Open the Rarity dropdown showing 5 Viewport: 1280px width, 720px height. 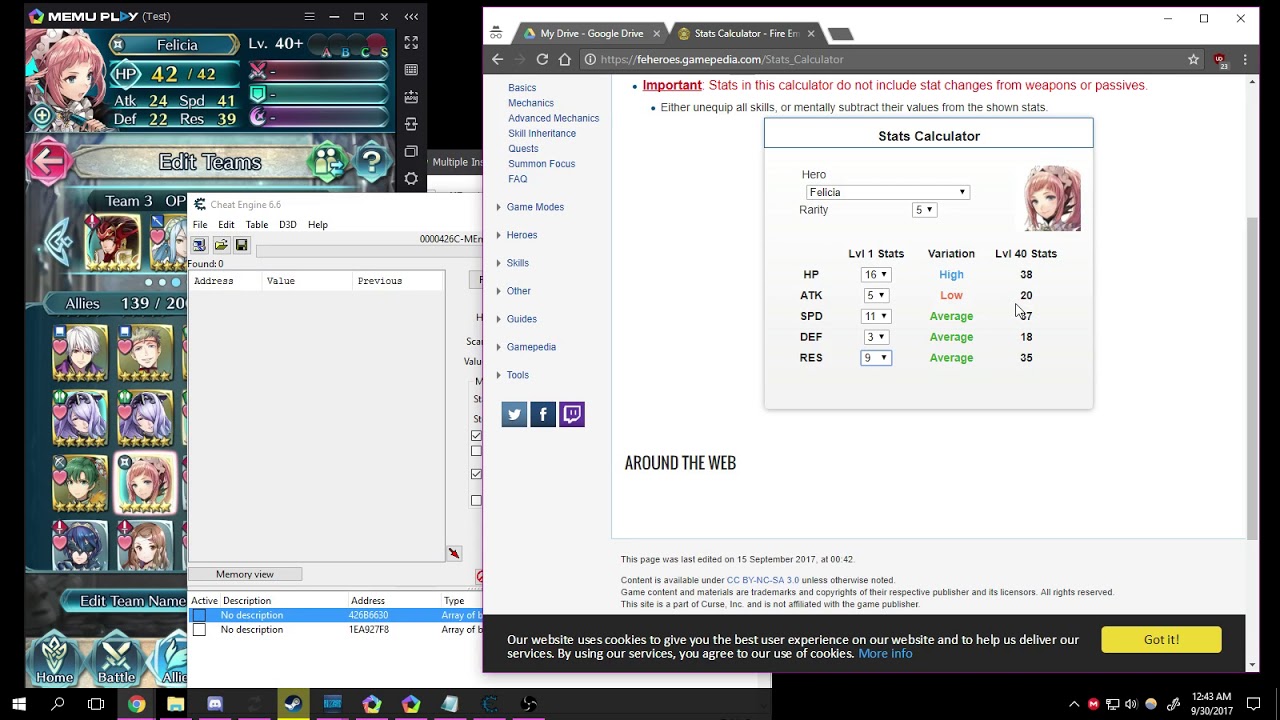924,210
